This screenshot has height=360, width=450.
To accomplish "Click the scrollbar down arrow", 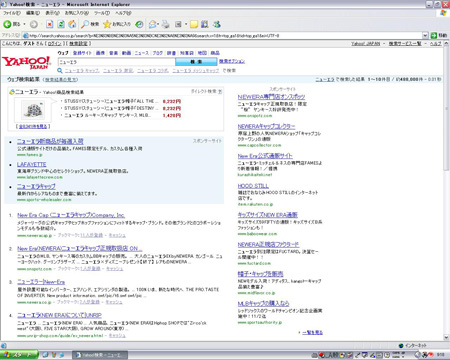I will point(446,337).
